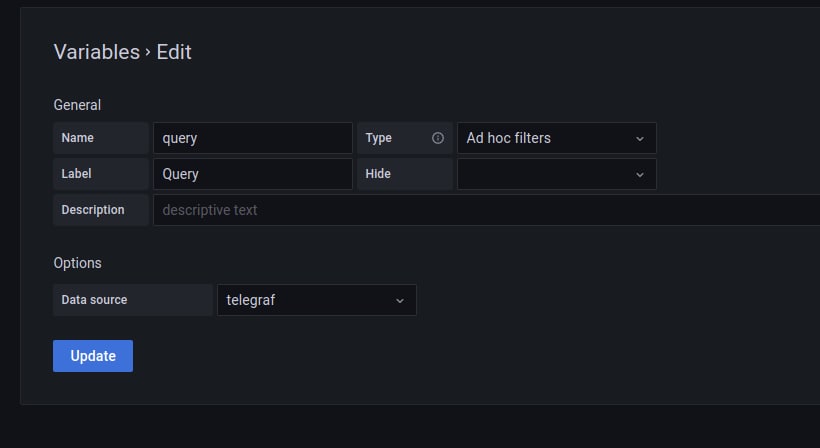Click the breadcrumb arrow between Variables and Edit
The width and height of the screenshot is (820, 448).
click(148, 52)
